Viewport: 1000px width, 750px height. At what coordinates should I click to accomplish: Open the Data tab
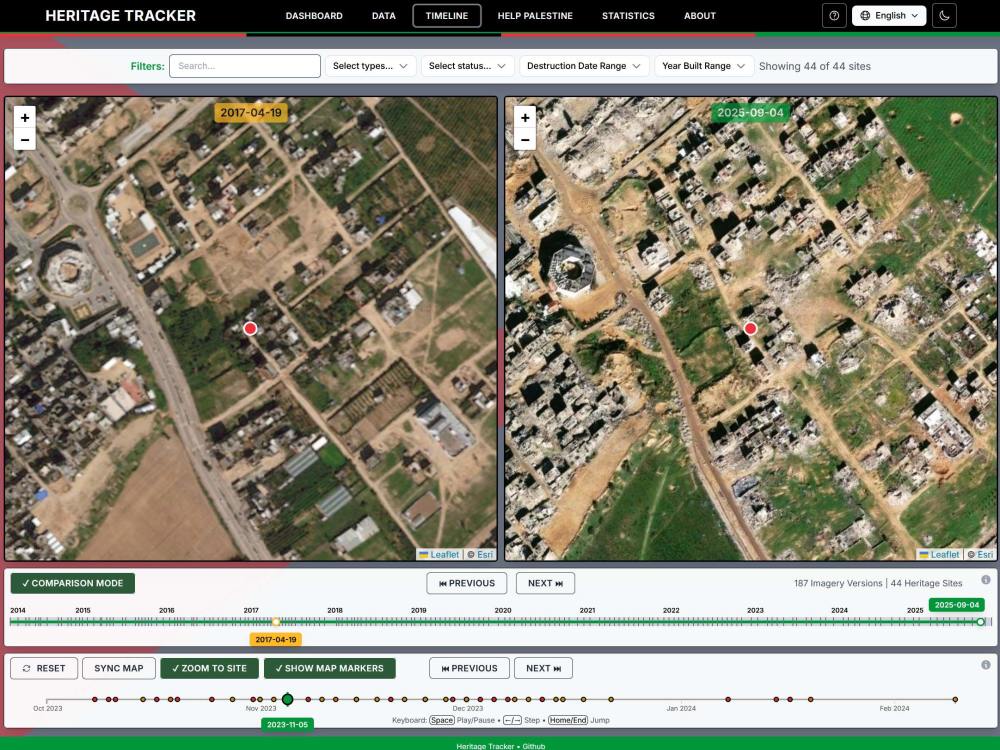tap(384, 16)
